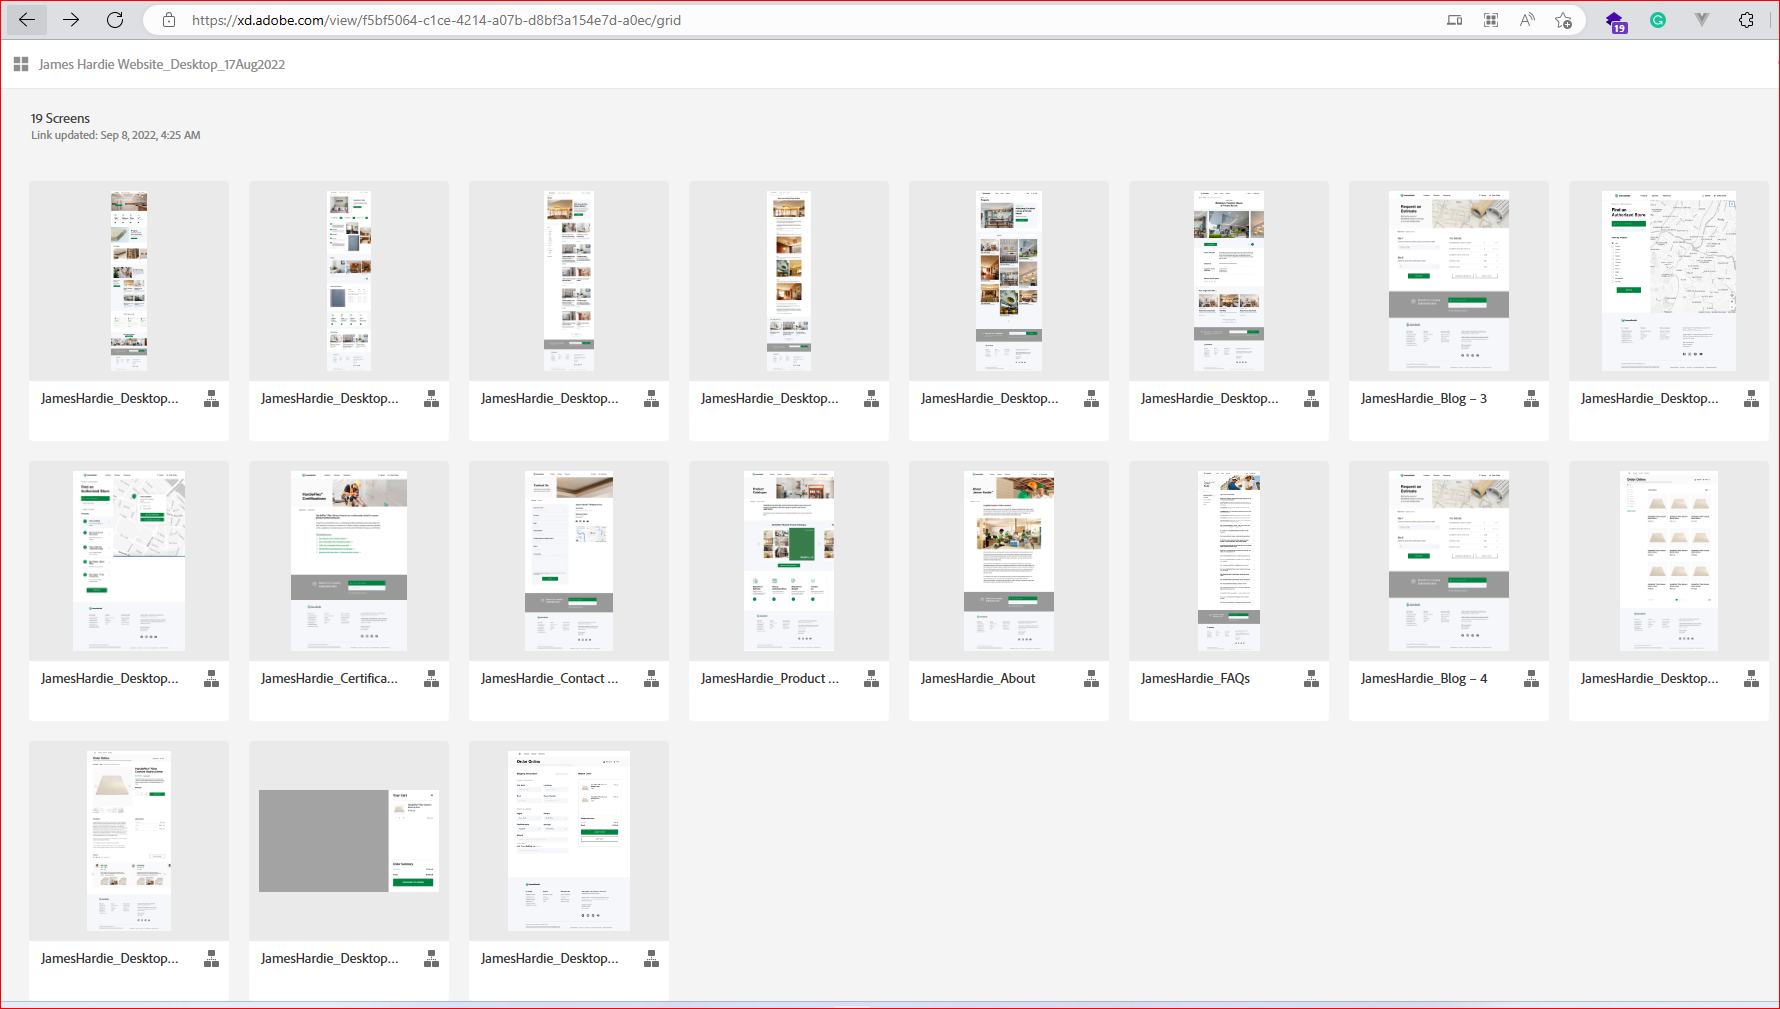Open the Grammarly extension icon
The image size is (1780, 1009).
click(1657, 20)
